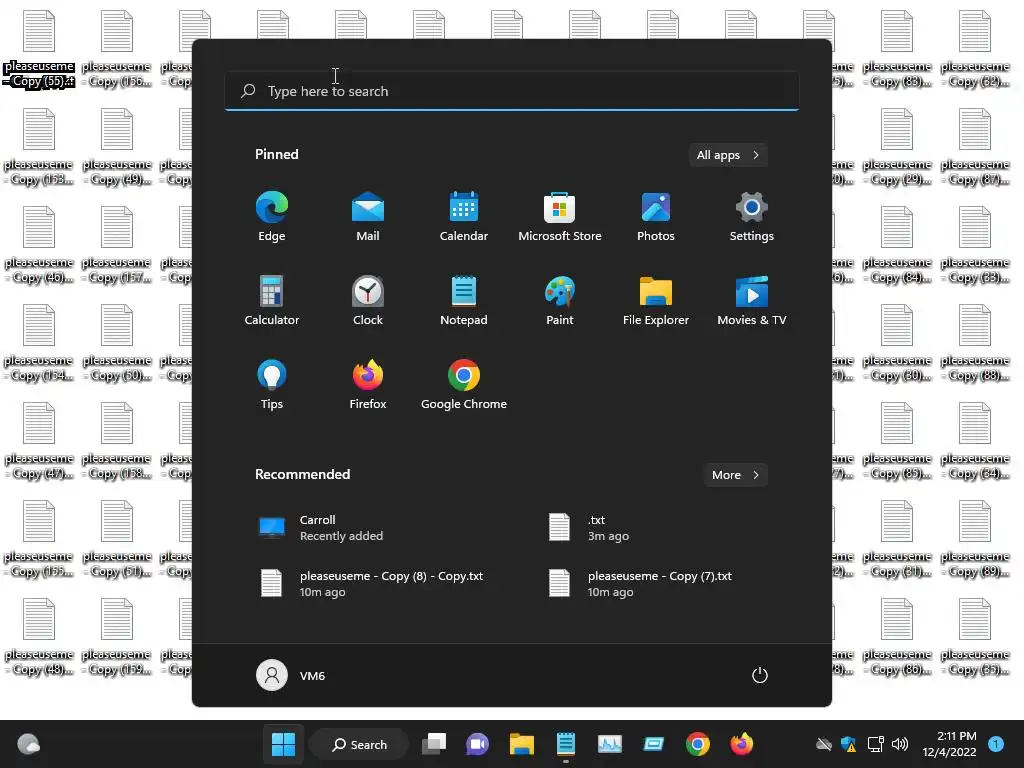Launch the Clock app
Screen dimensions: 1024x768
click(x=368, y=300)
